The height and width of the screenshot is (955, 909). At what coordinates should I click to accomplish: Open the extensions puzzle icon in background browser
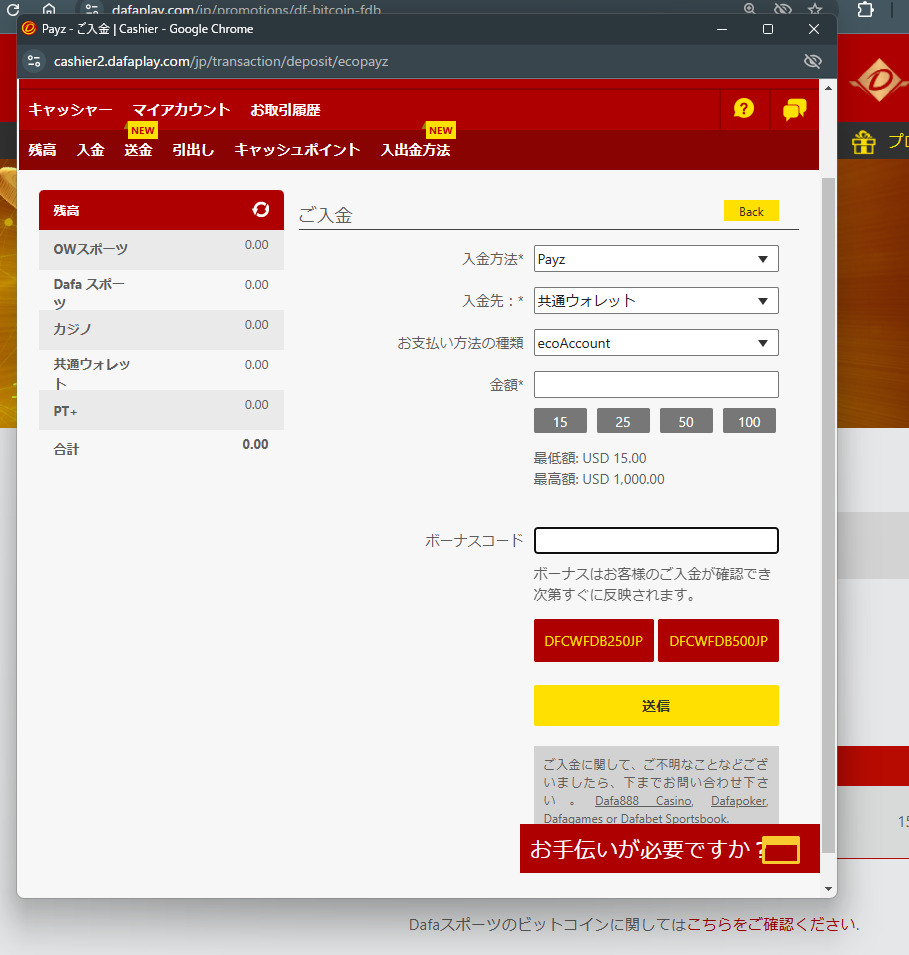(x=865, y=9)
